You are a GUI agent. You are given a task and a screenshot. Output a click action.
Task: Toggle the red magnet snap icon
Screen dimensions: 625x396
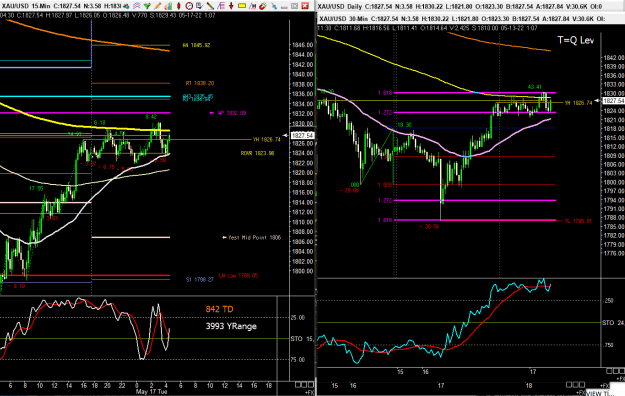[263, 6]
